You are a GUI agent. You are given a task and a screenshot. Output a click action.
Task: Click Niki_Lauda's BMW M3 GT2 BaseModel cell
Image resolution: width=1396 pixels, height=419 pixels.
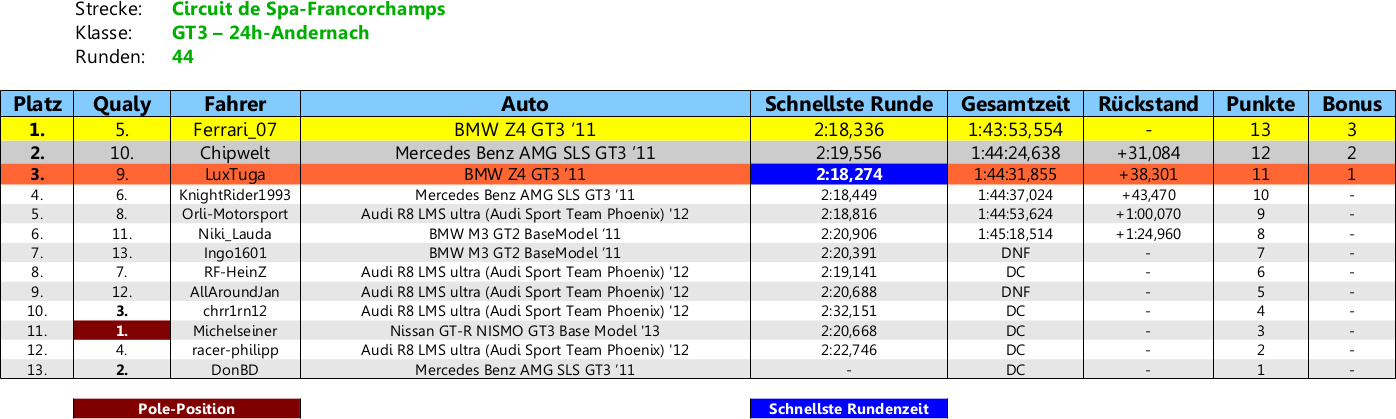tap(525, 234)
